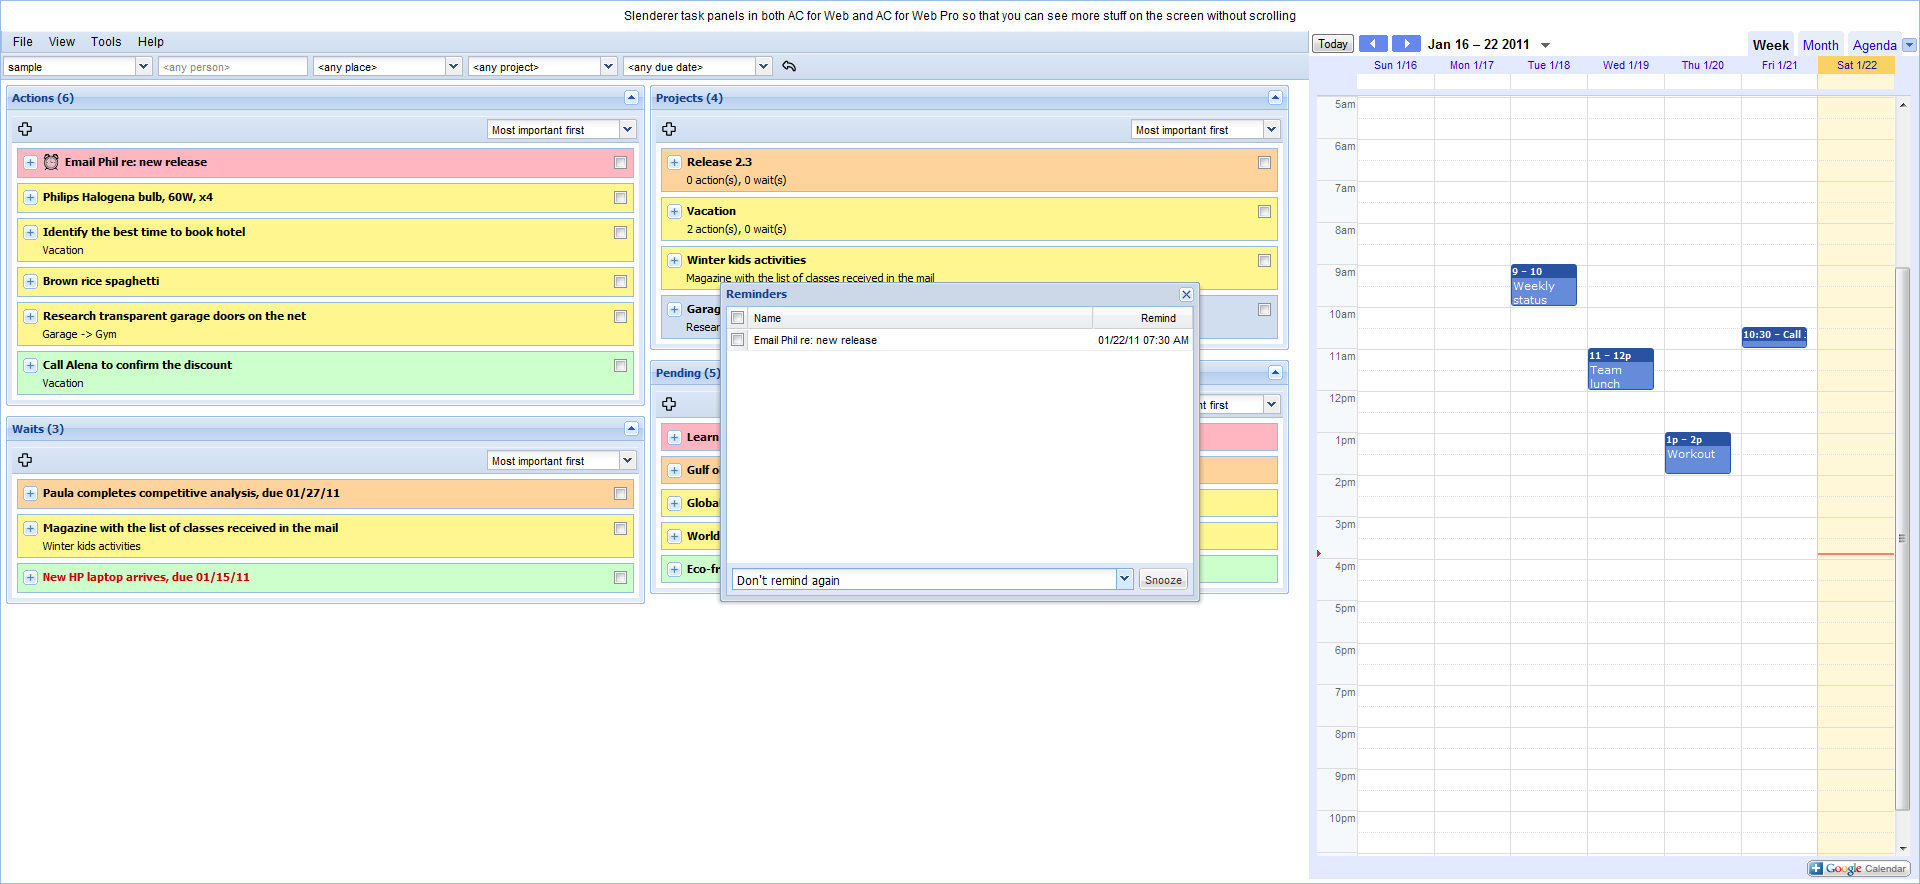
Task: Open the Don't remind again snooze dropdown
Action: [x=1124, y=579]
